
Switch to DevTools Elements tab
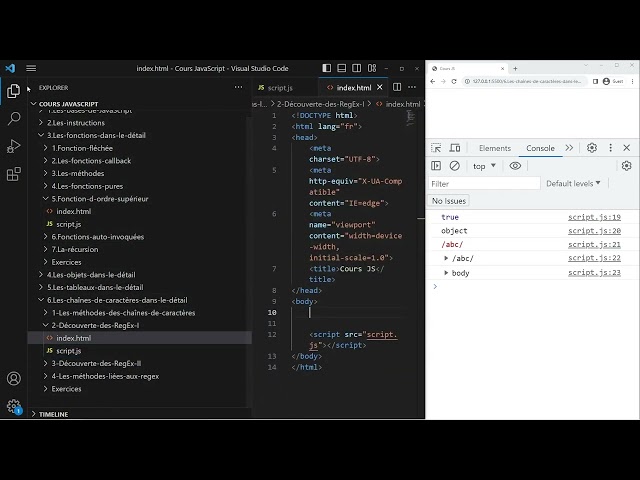coord(495,148)
